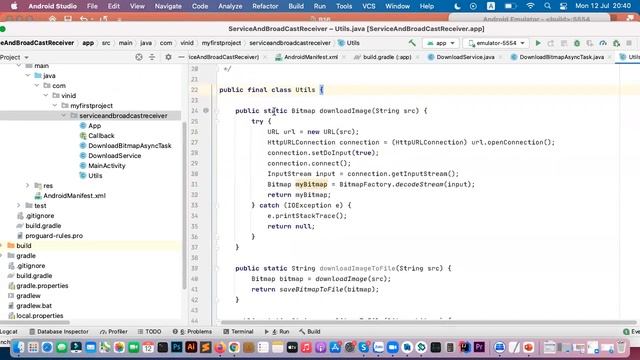Launch Sublime Text from the Dock
The height and width of the screenshot is (360, 640).
pos(205,347)
